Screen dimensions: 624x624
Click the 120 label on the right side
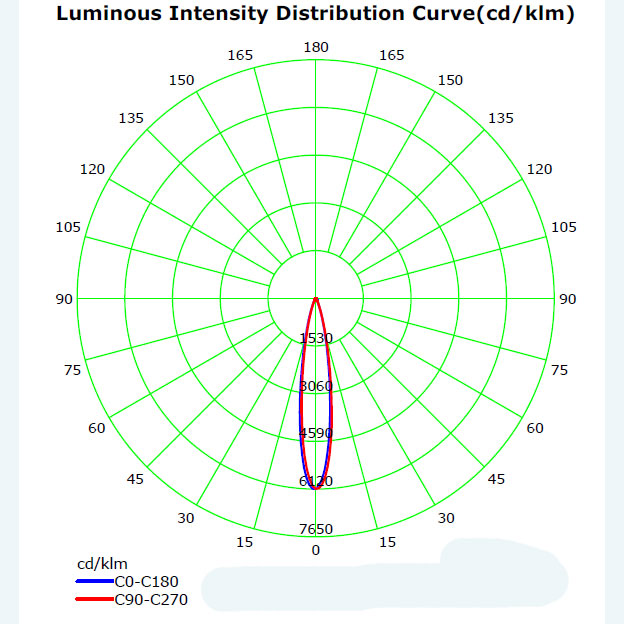pyautogui.click(x=540, y=170)
